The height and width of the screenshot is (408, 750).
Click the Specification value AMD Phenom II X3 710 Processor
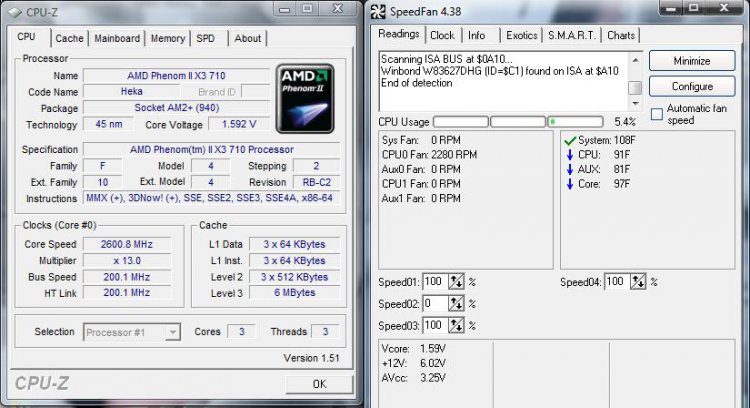click(211, 149)
